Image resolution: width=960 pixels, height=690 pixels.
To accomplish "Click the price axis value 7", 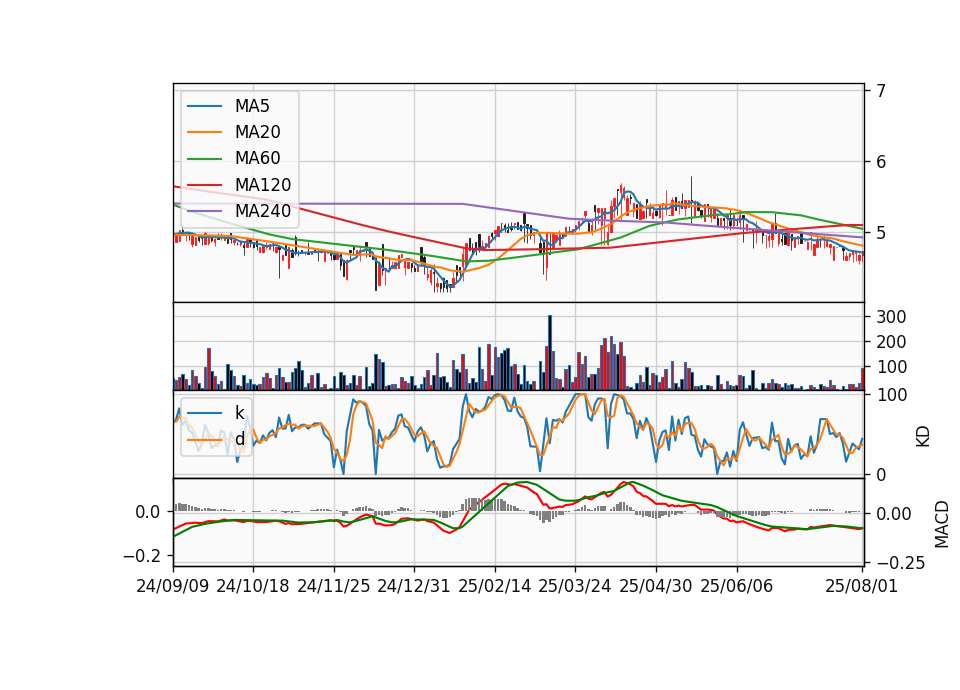I will 881,91.
